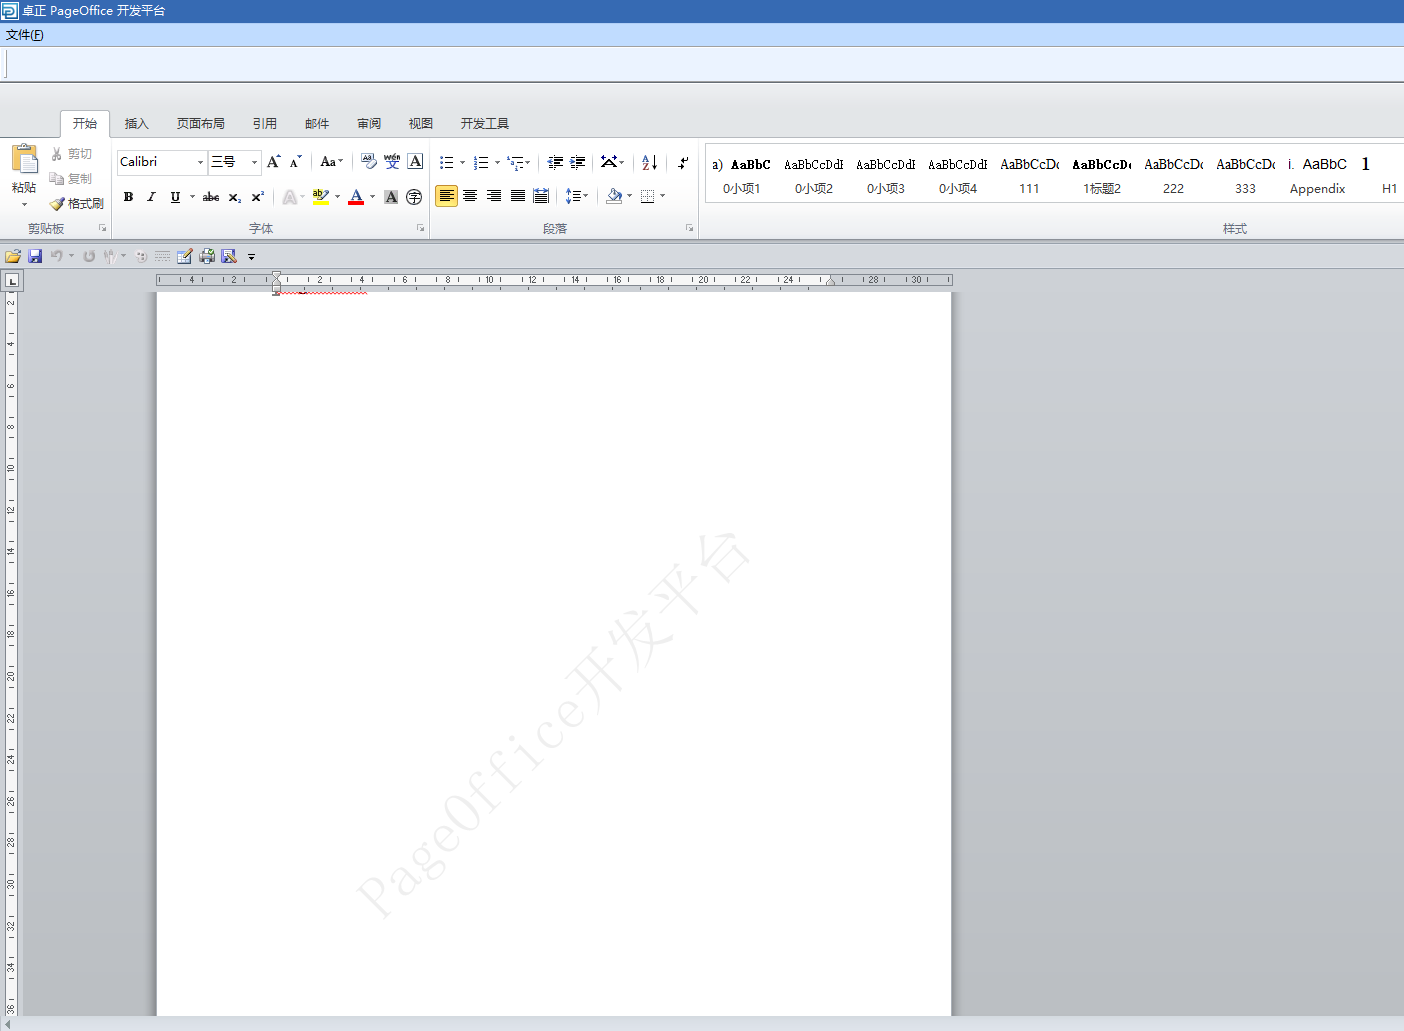Open the highlight color dropdown arrow

(x=337, y=197)
